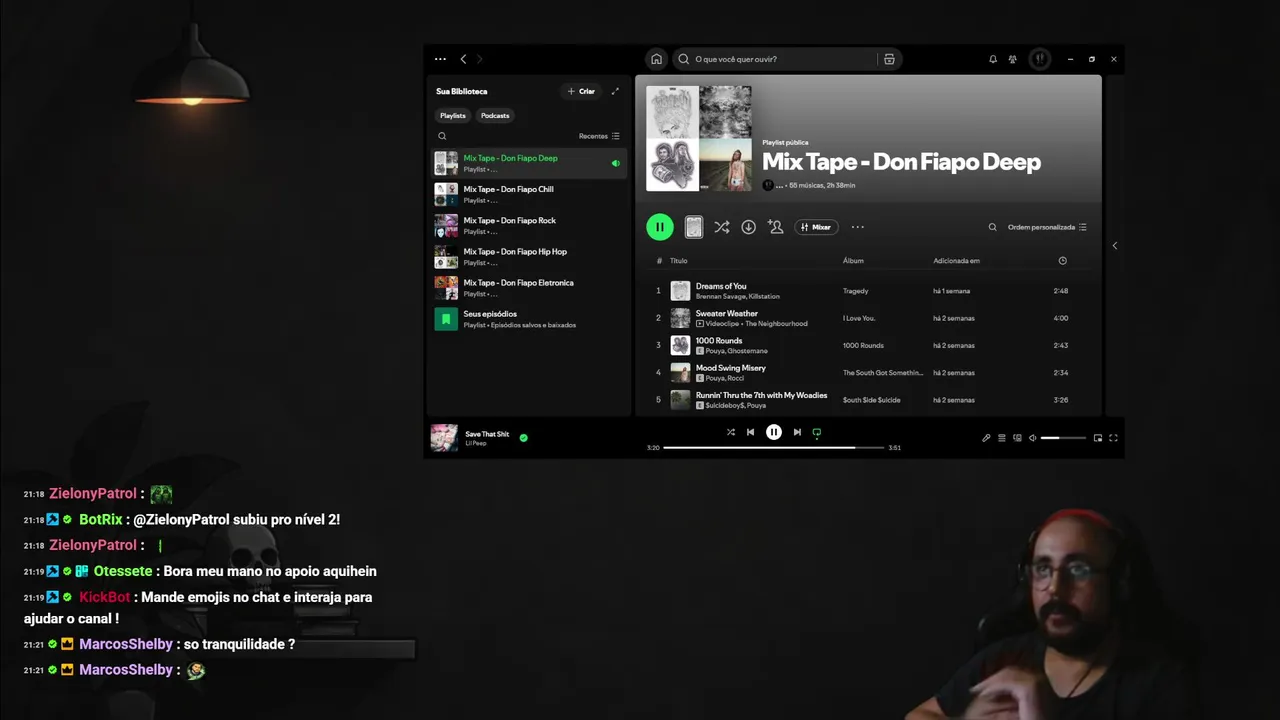Expand Sua Biblioteca with the arrows icon
Image resolution: width=1280 pixels, height=720 pixels.
point(615,91)
